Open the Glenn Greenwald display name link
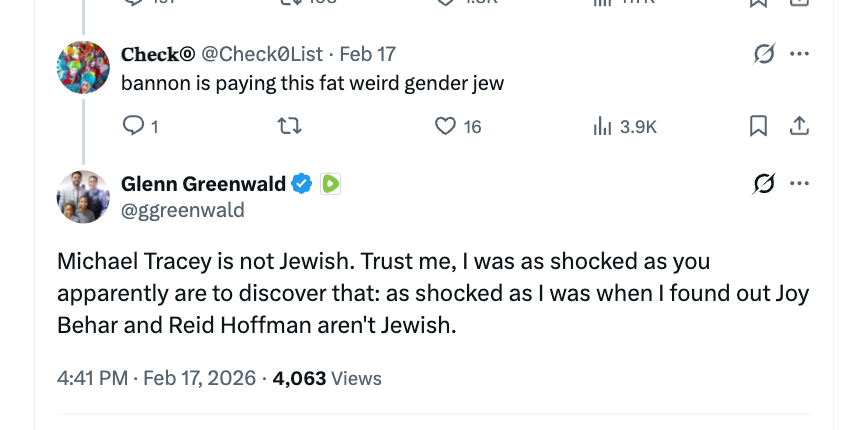The image size is (864, 430). (203, 183)
